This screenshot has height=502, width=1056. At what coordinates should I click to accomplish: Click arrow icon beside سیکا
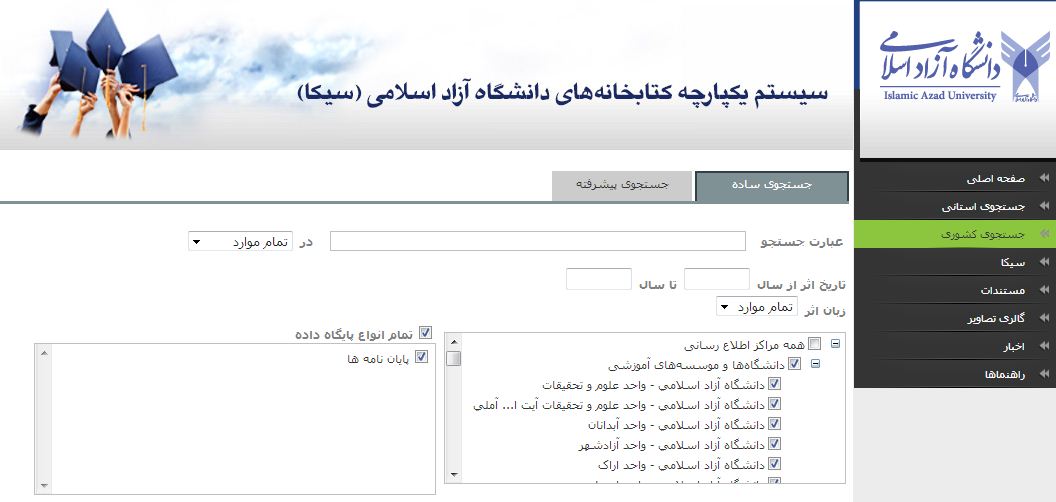point(1044,262)
